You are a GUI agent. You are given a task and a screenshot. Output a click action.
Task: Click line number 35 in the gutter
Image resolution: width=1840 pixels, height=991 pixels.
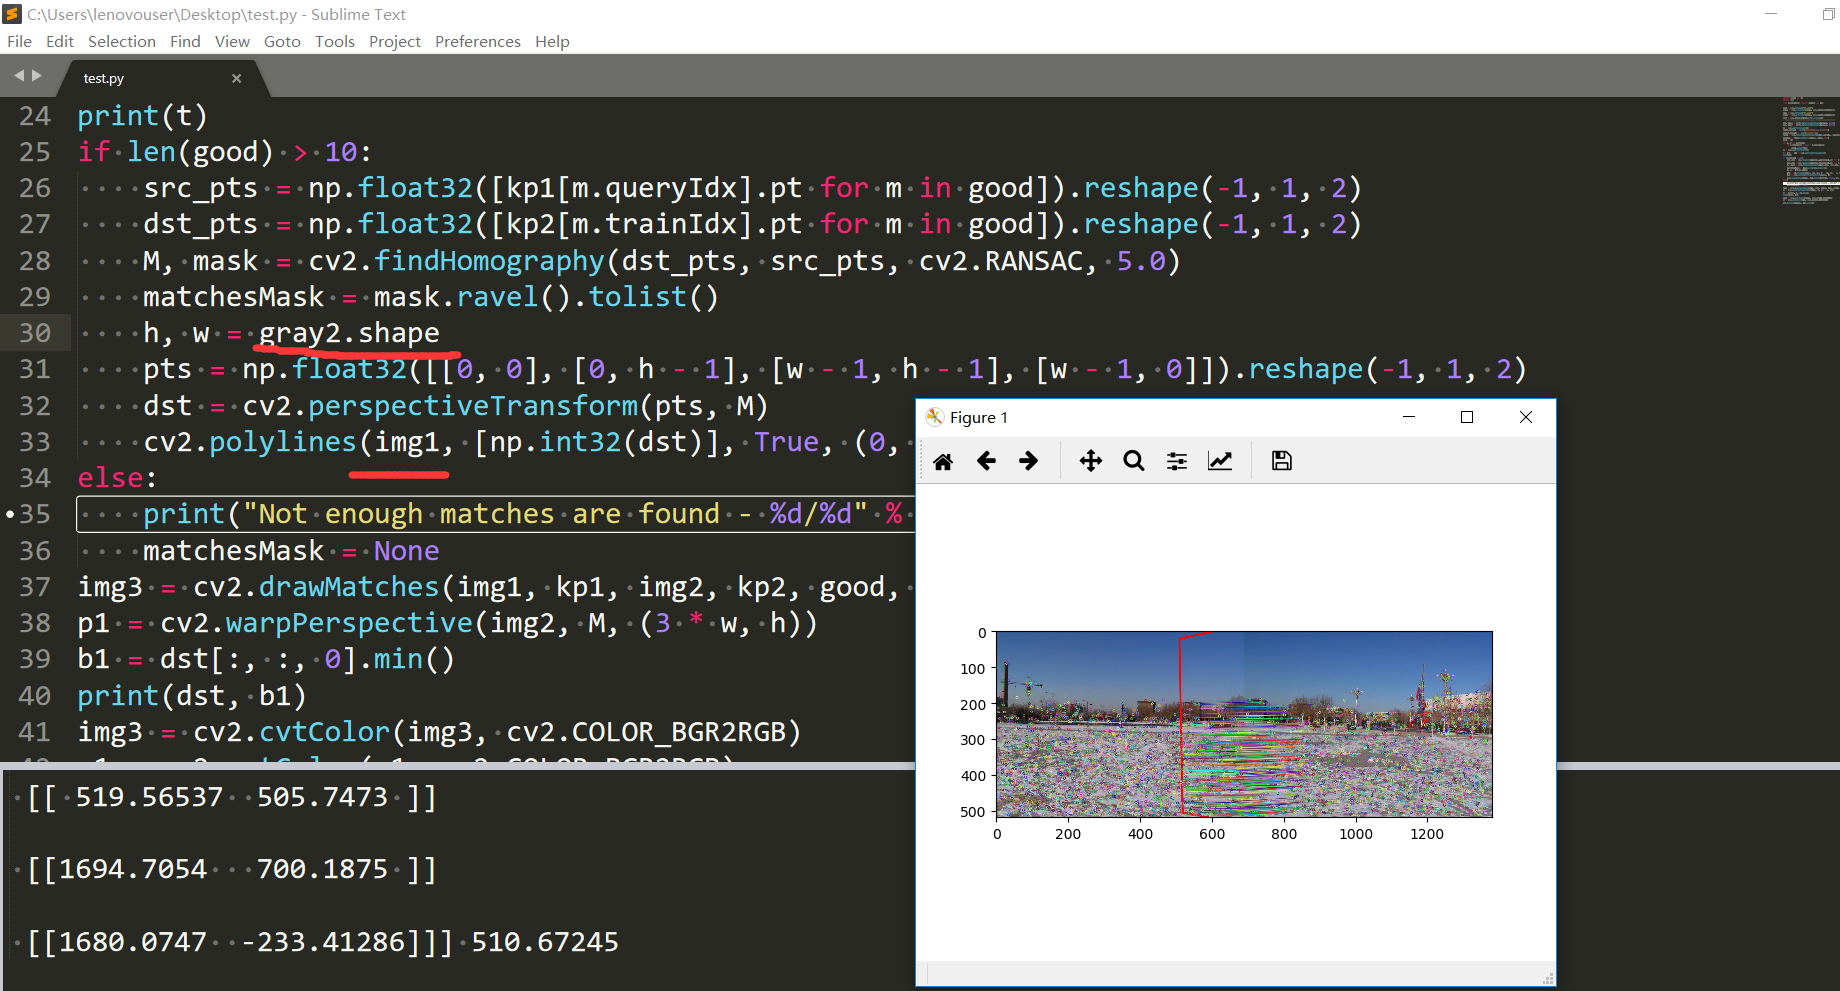[x=35, y=514]
